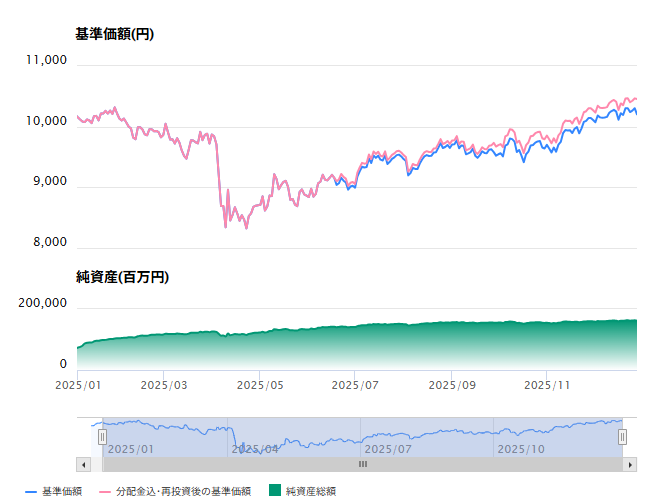Image resolution: width=658 pixels, height=503 pixels.
Task: Click the left navigator range handle
Action: click(x=102, y=437)
